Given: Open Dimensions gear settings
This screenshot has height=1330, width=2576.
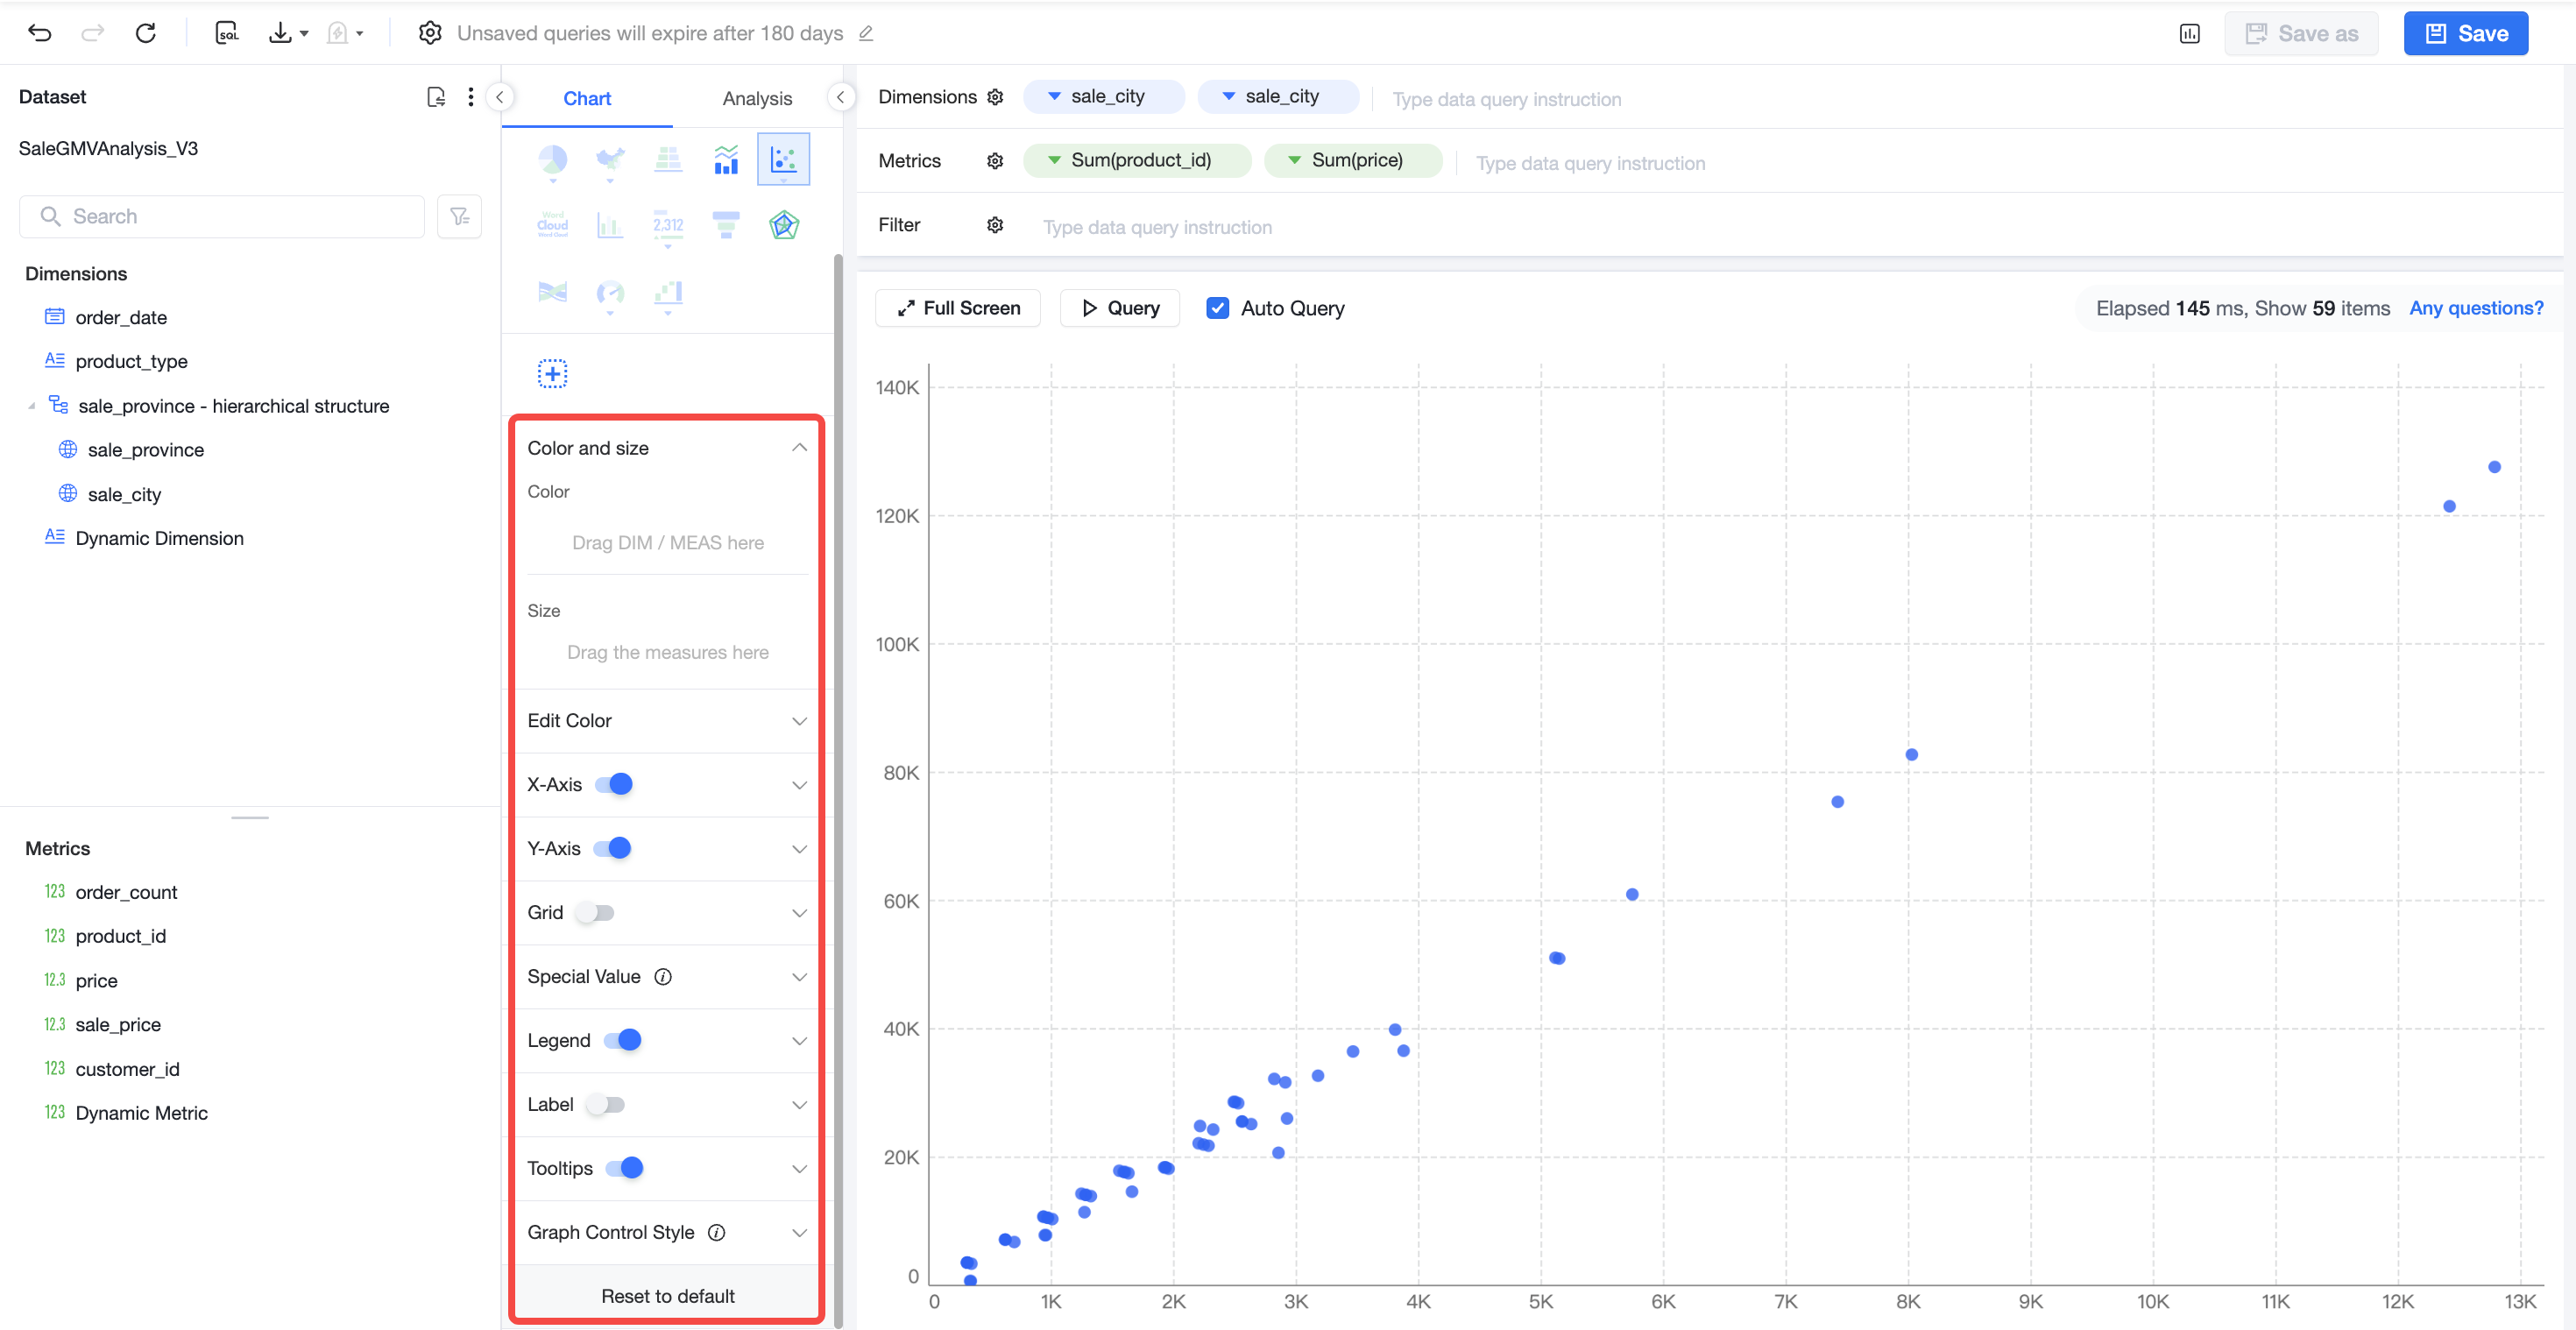Looking at the screenshot, I should coord(994,97).
